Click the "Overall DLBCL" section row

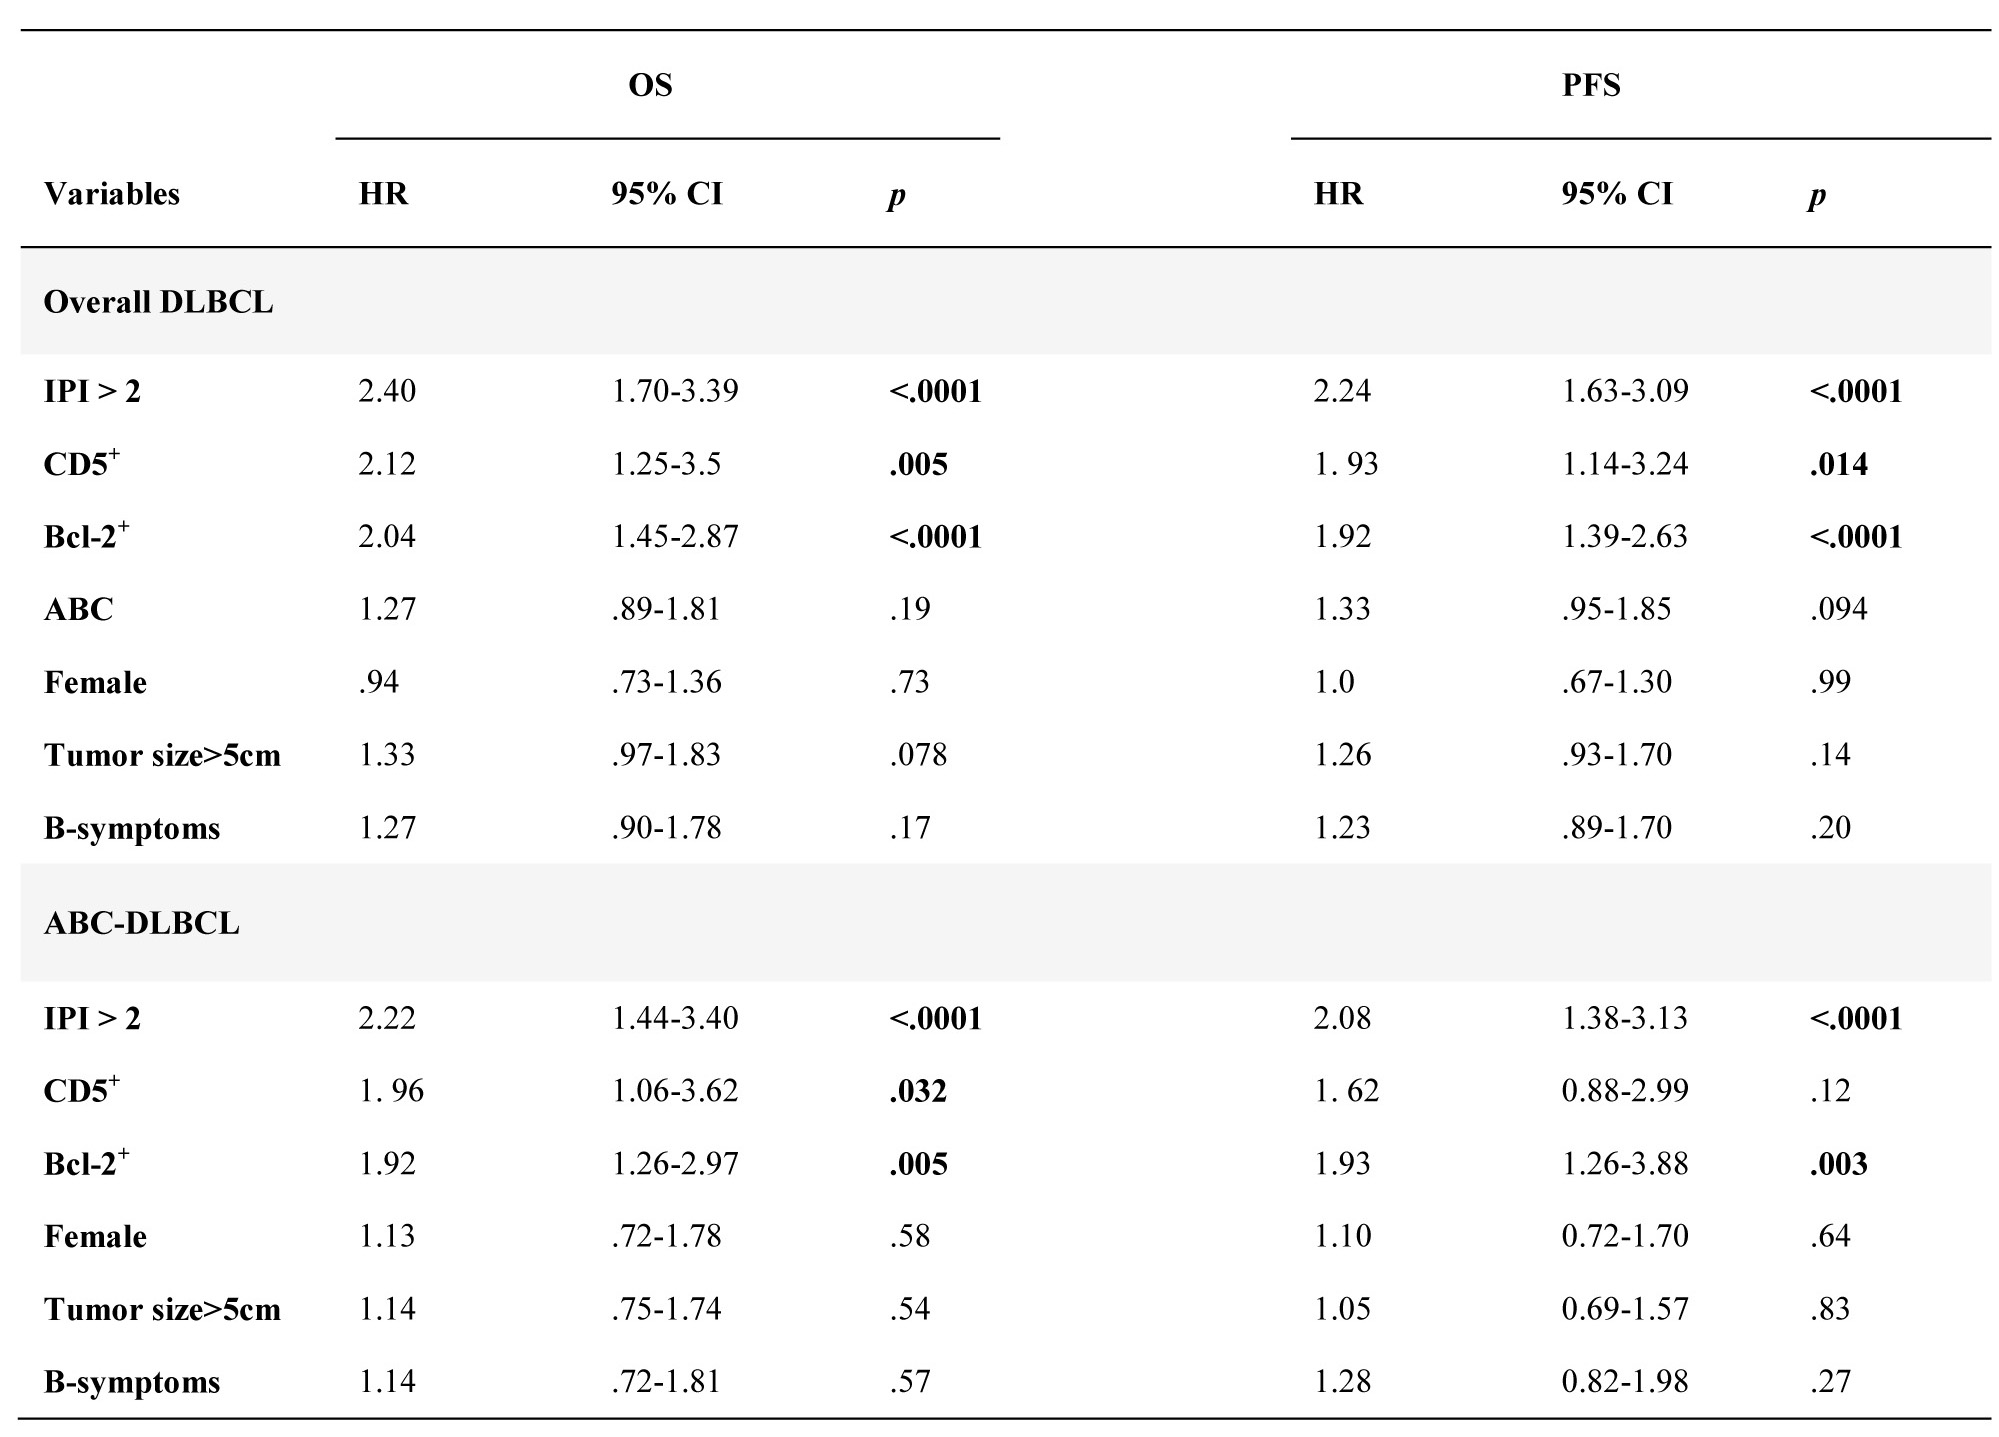tap(158, 302)
